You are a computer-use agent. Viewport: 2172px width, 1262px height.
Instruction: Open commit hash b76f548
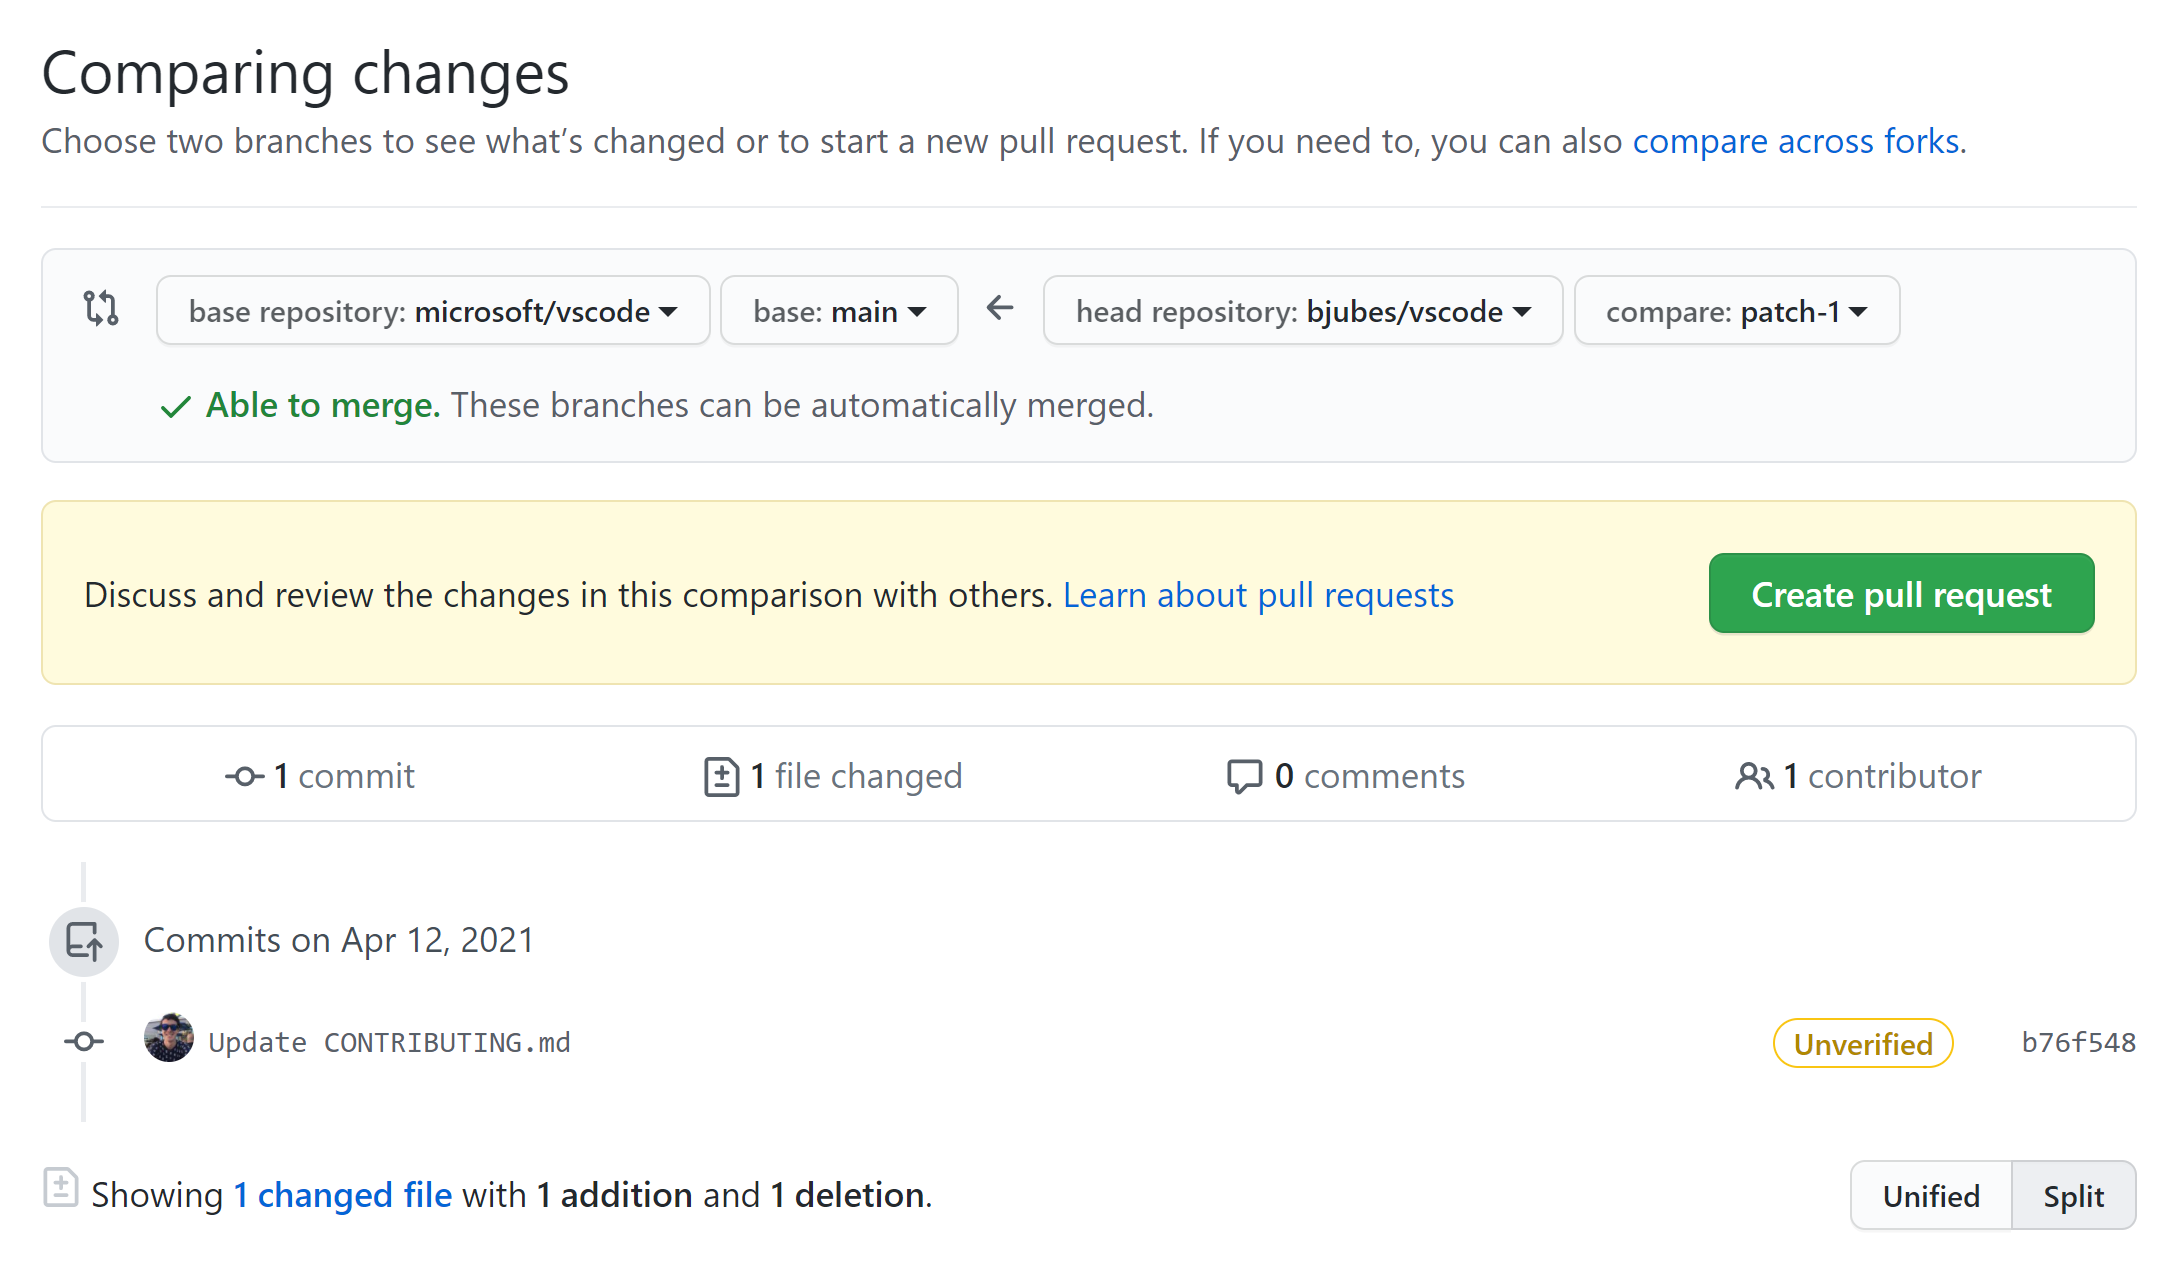[2079, 1042]
